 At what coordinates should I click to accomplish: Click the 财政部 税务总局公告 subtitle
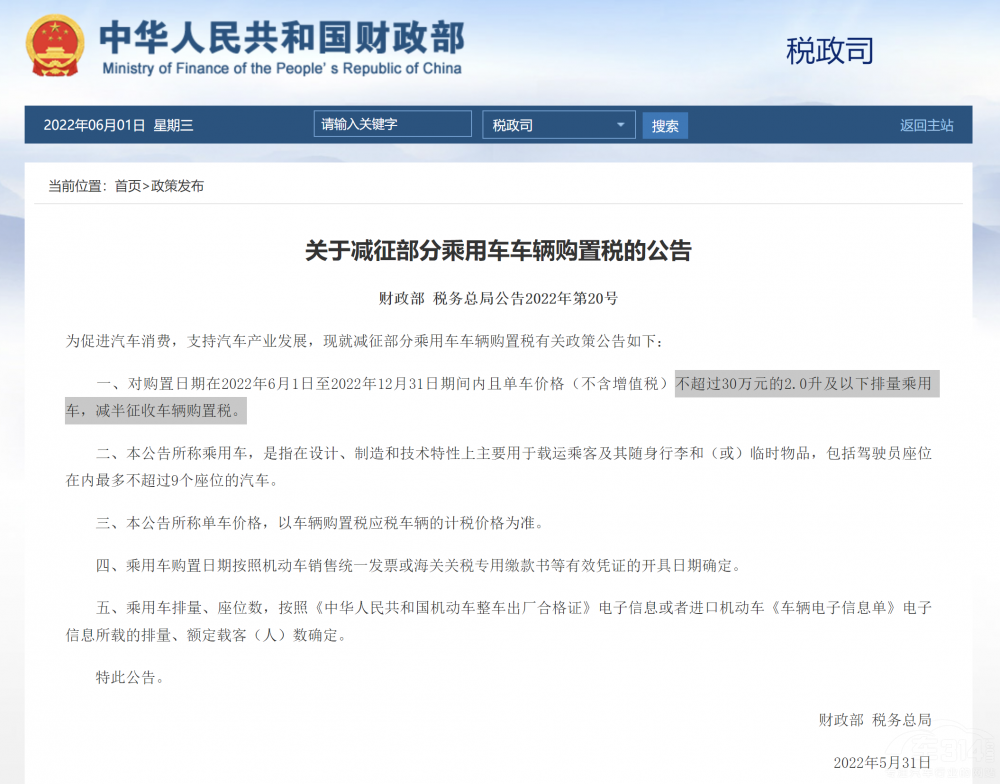click(x=500, y=298)
